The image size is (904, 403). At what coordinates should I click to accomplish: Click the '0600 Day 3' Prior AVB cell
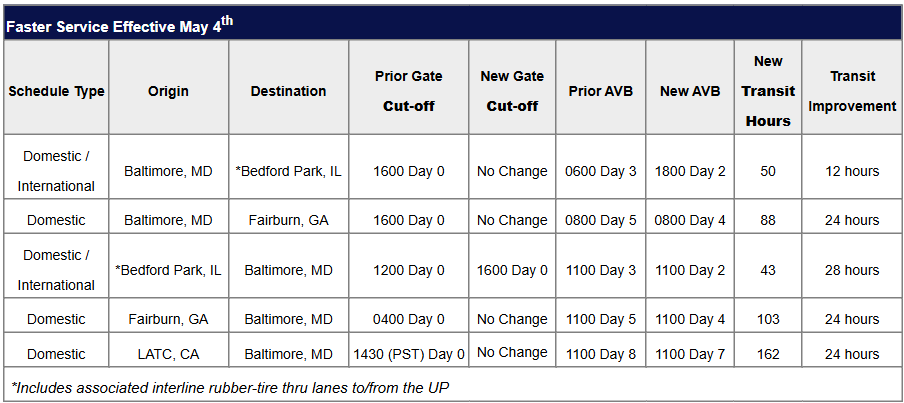point(600,171)
